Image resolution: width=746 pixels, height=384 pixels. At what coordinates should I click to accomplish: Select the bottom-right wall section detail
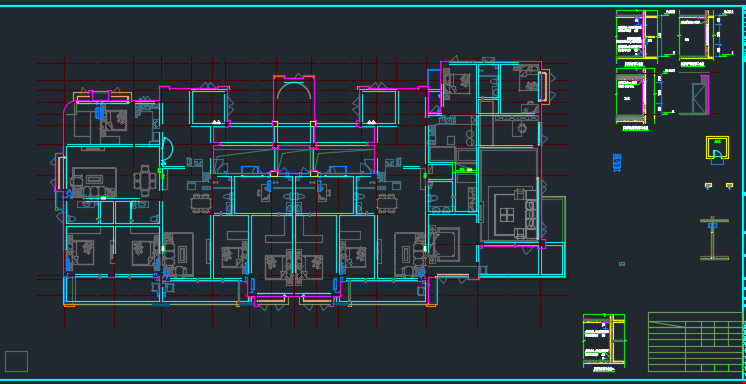(604, 342)
